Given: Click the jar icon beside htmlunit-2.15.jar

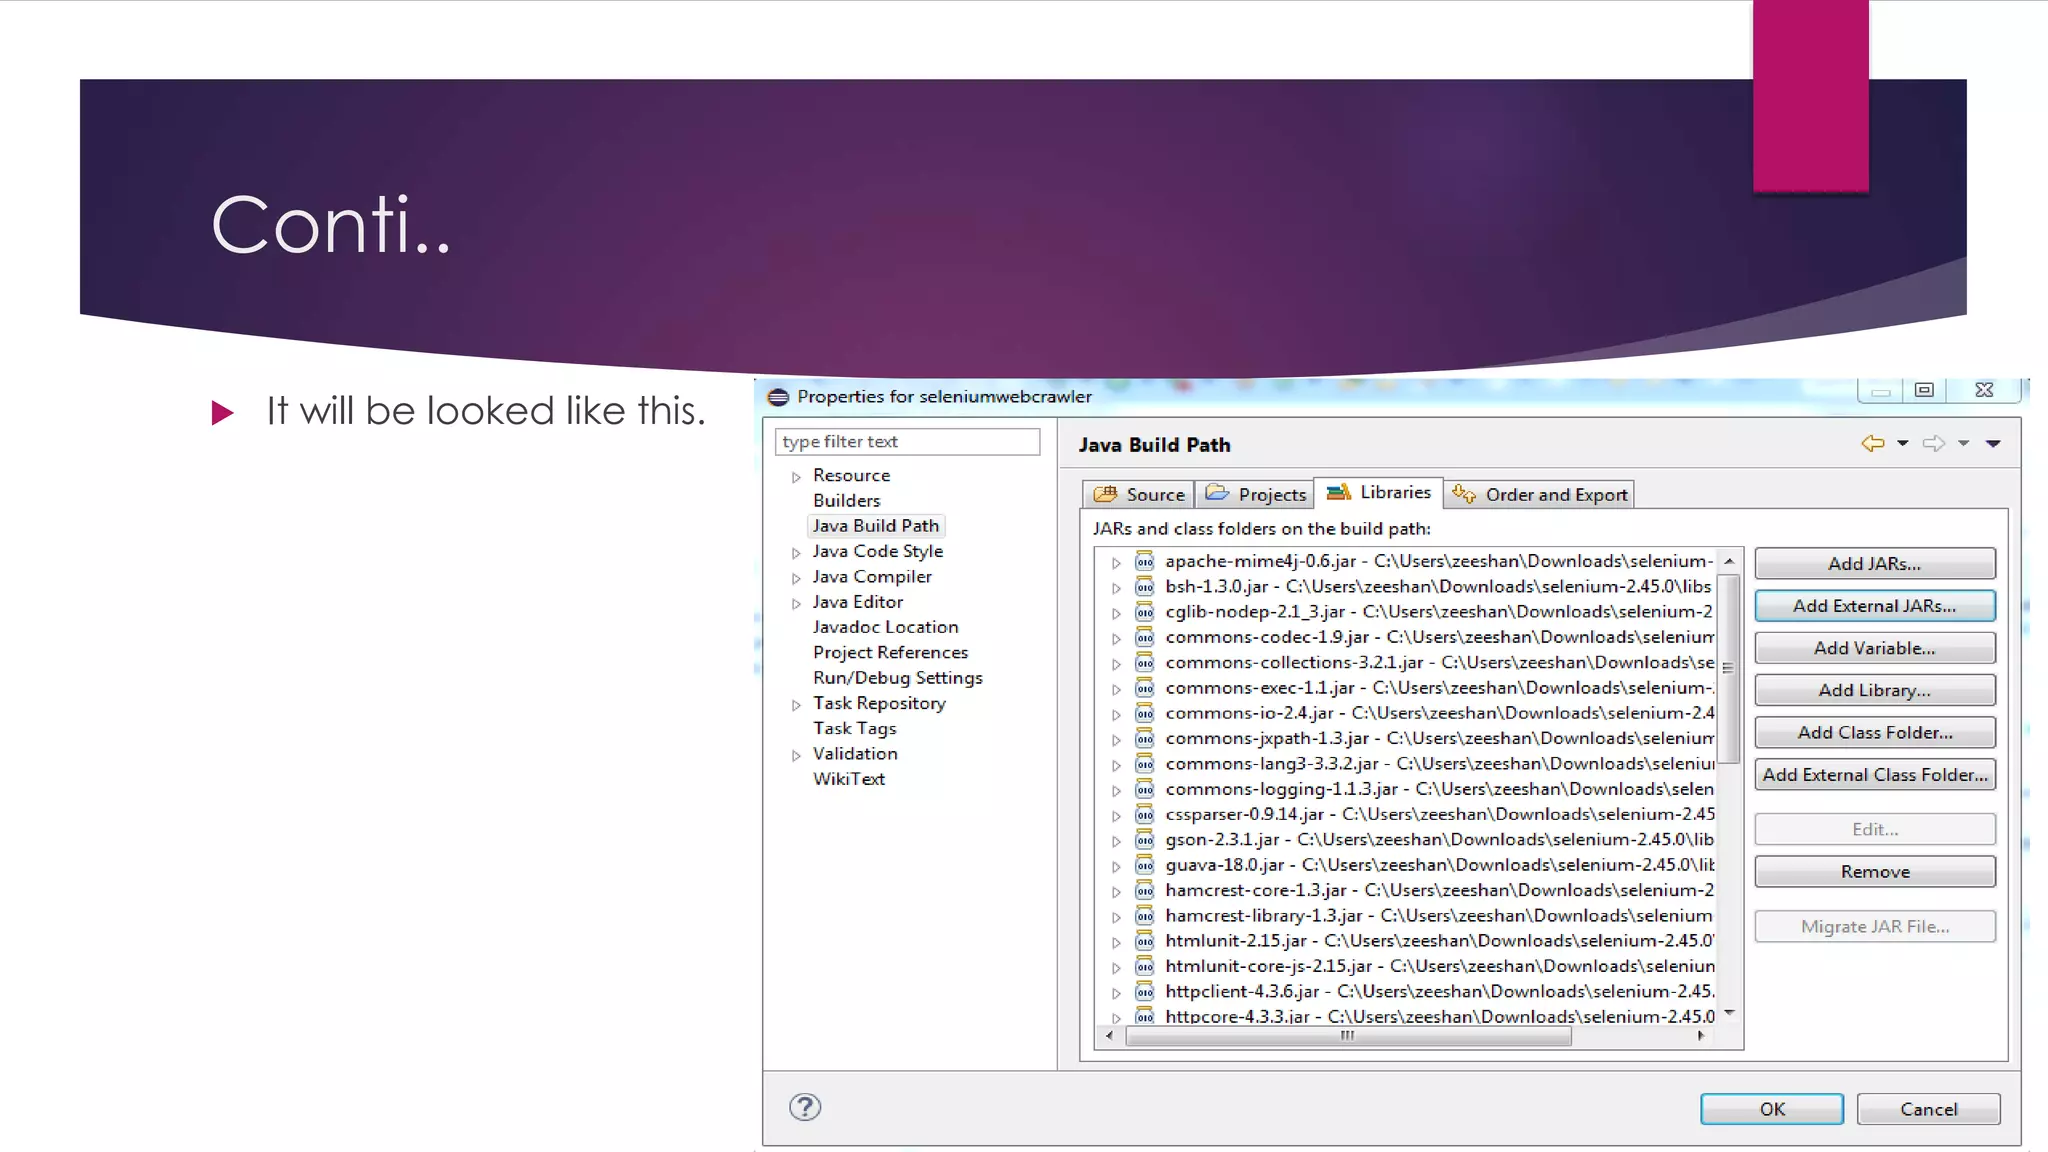Looking at the screenshot, I should pyautogui.click(x=1145, y=942).
